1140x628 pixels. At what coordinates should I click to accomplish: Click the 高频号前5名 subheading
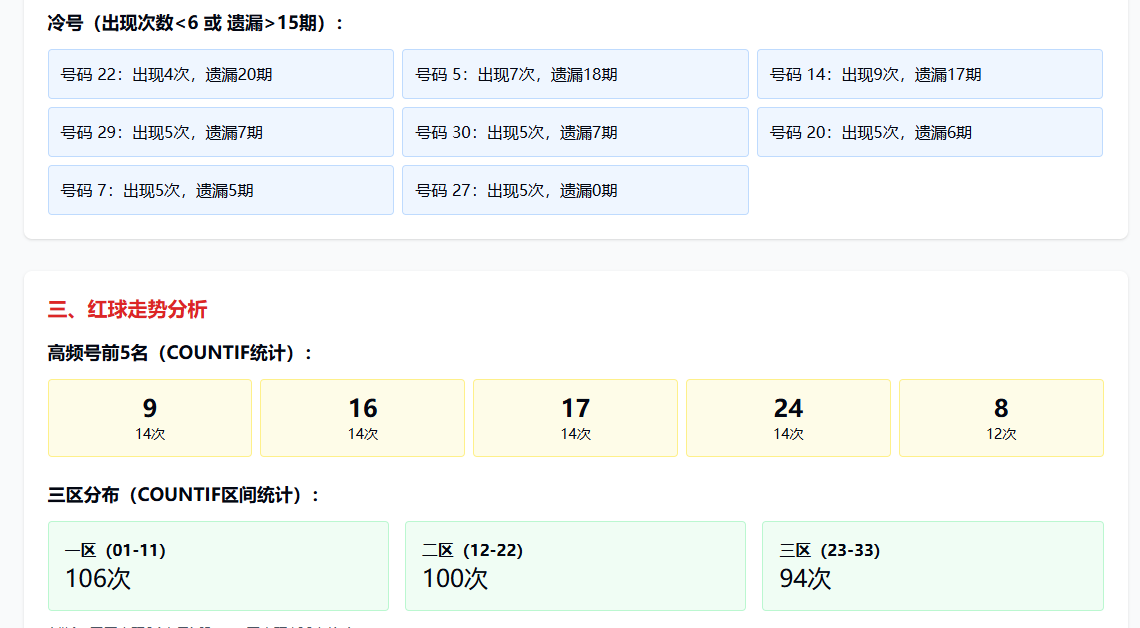click(x=181, y=353)
